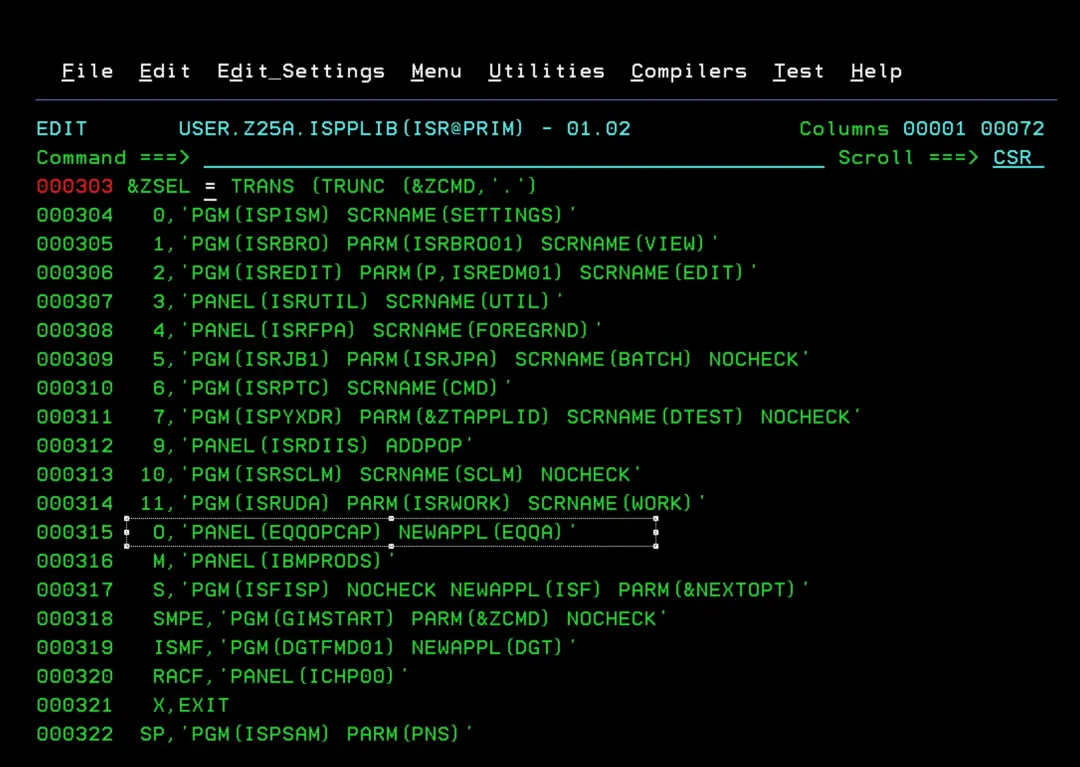Click the PANEL(ISRFPA) SCRNAME(FOREGRND) line
Screen dimensions: 1080x767
click(x=377, y=330)
